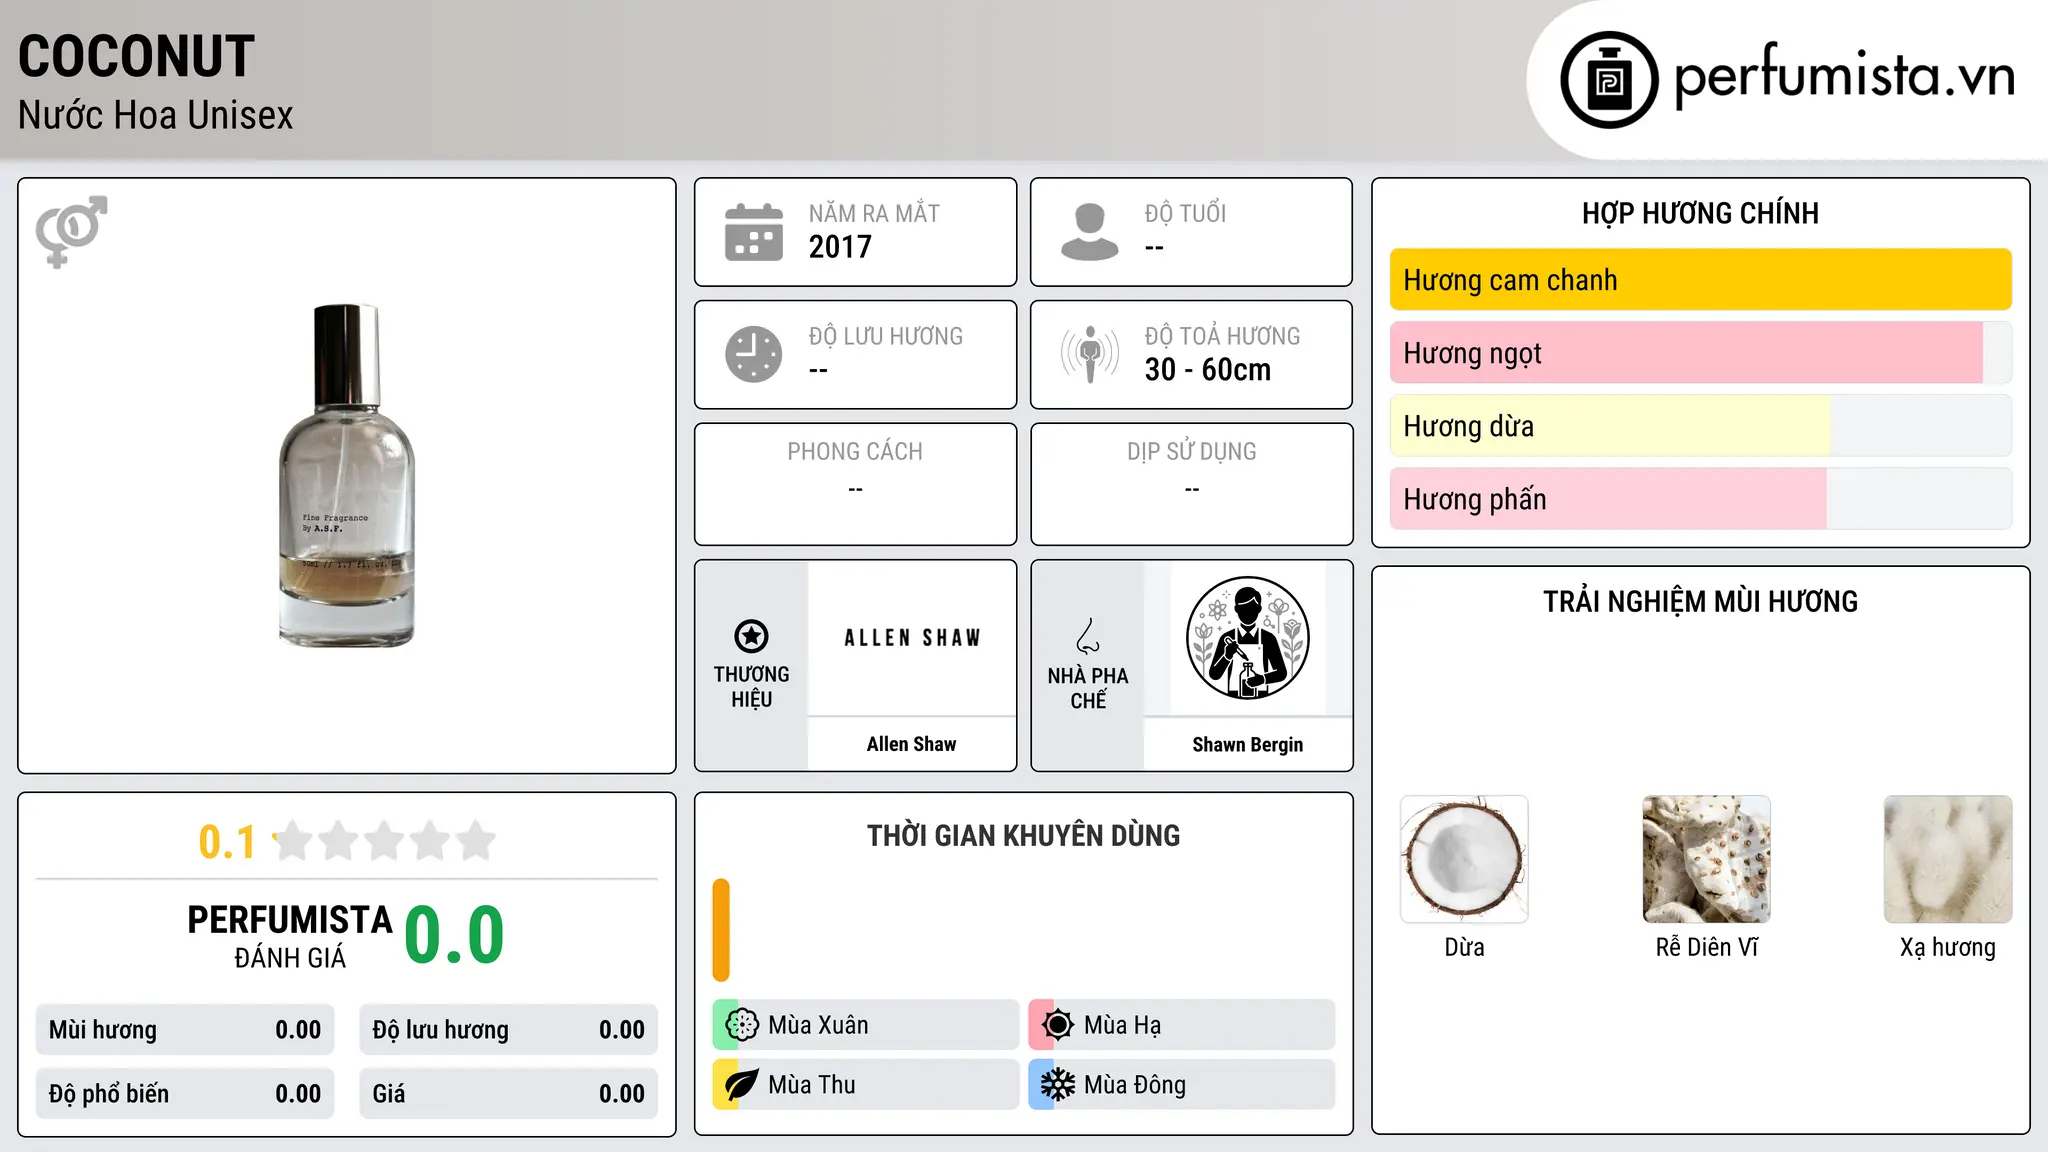The height and width of the screenshot is (1152, 2048).
Task: Click the Hương phấn accord bar
Action: click(x=1700, y=499)
